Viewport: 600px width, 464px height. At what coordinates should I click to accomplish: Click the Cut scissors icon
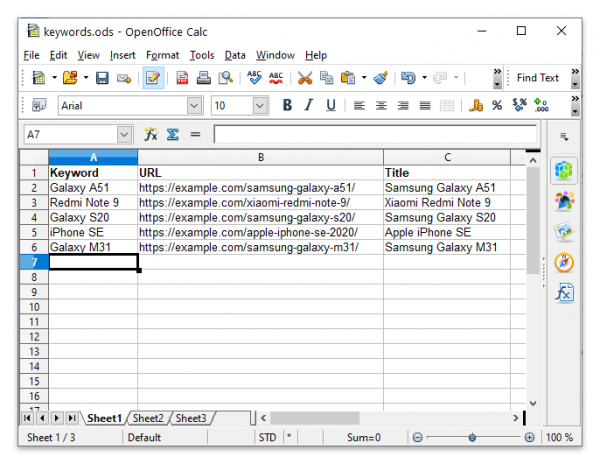[305, 78]
